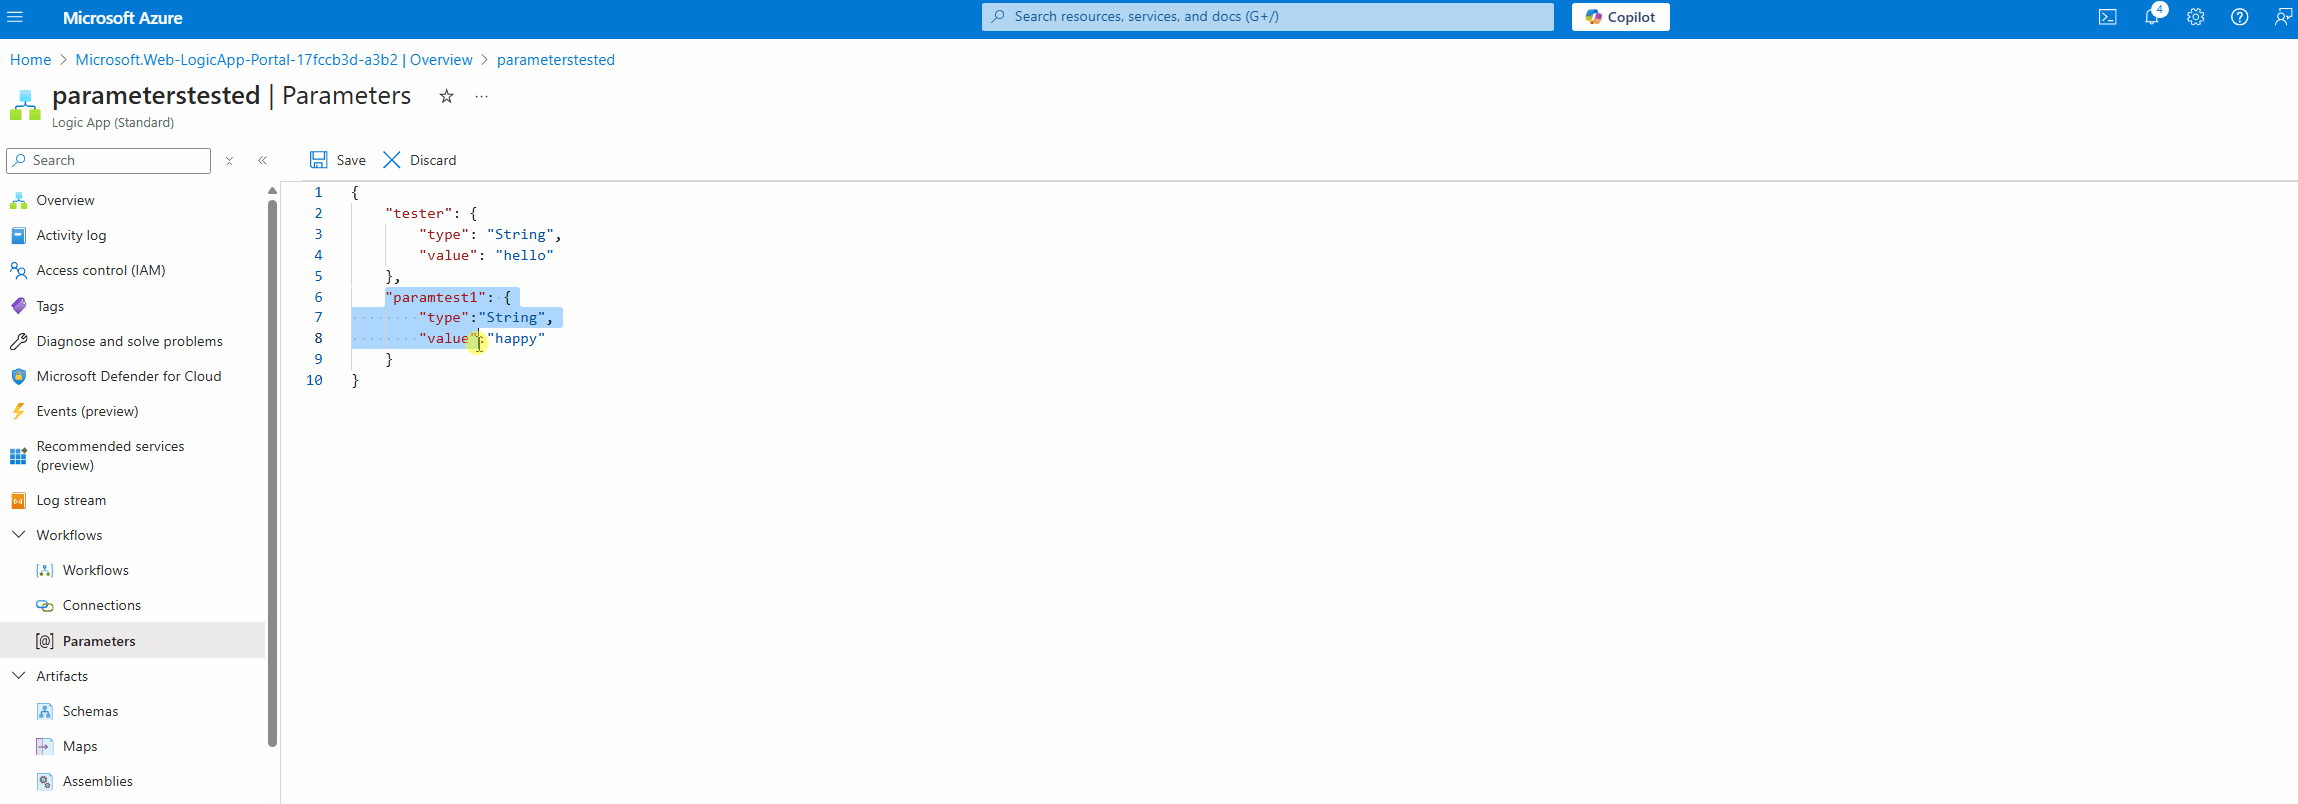2298x804 pixels.
Task: Click line number 10 in the editor gutter
Action: coord(314,380)
